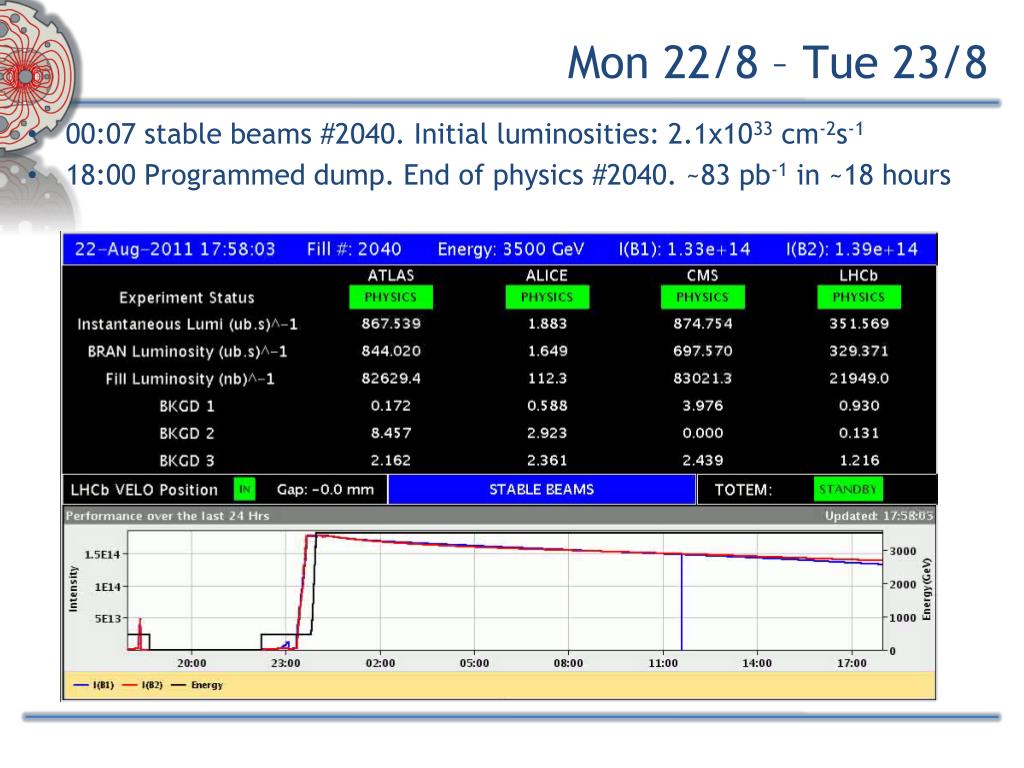
Task: Click the Energy black legend line
Action: tap(178, 685)
